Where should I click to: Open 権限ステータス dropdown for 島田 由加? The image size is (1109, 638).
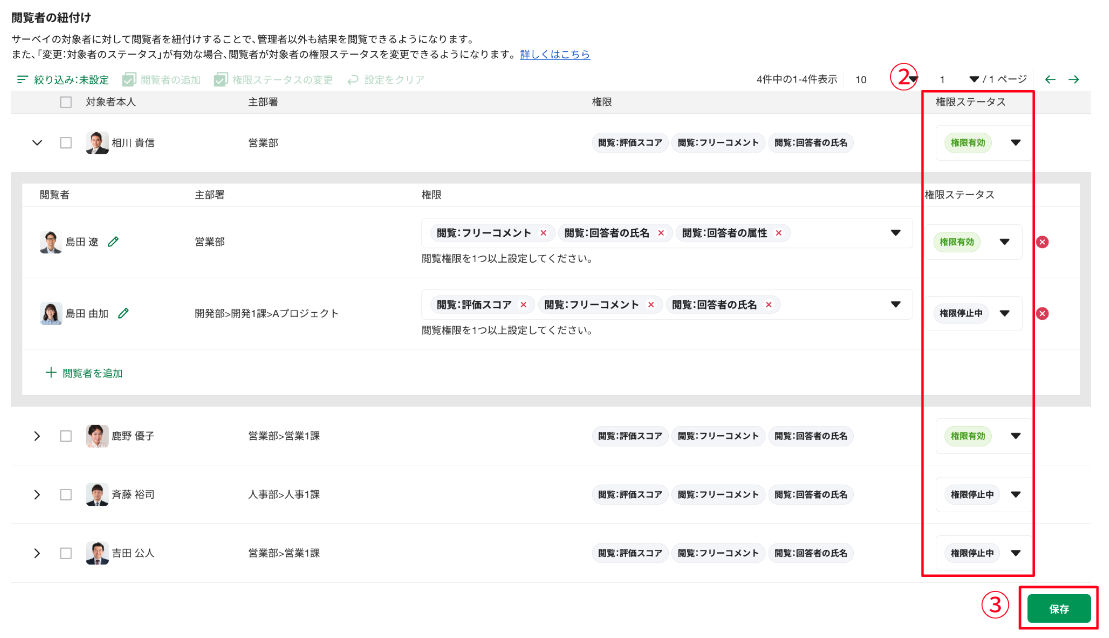(1004, 313)
